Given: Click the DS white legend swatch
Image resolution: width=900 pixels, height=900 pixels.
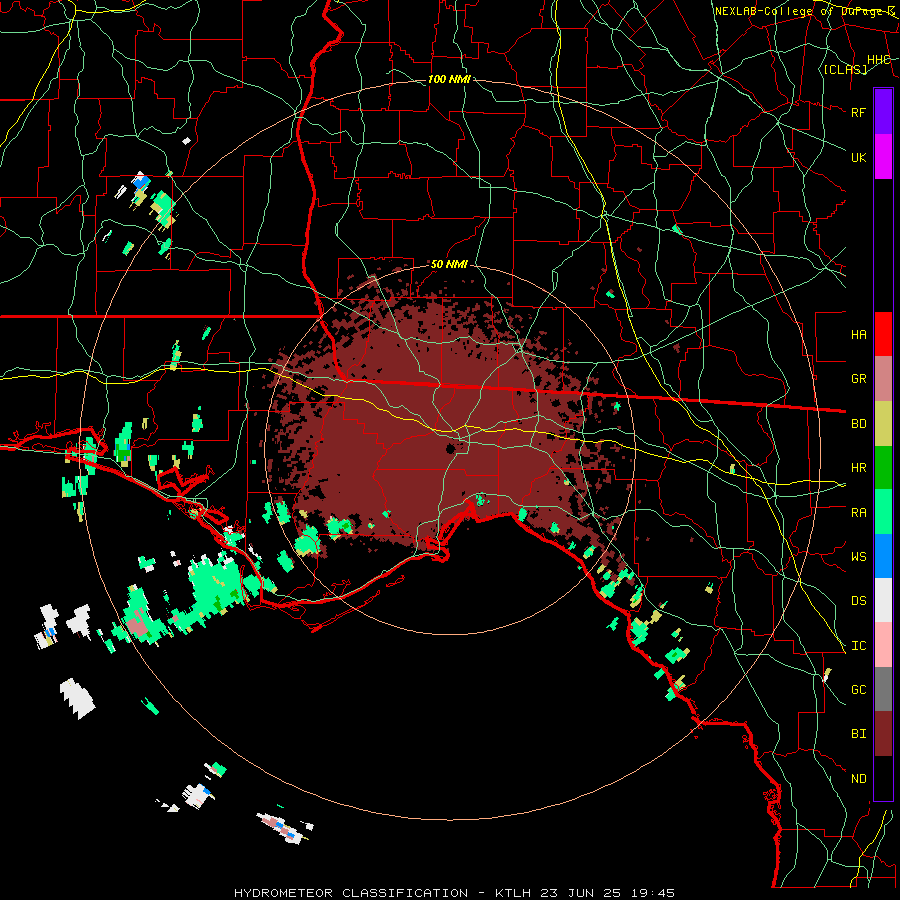Looking at the screenshot, I should (883, 600).
